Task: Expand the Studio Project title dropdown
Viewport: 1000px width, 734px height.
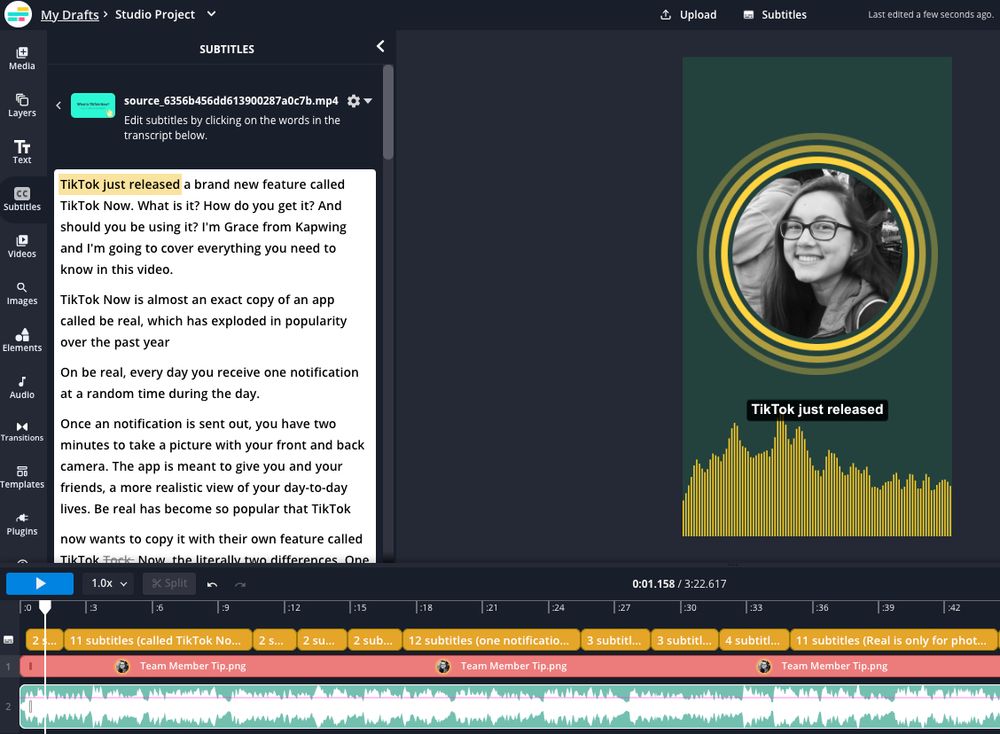Action: [209, 14]
